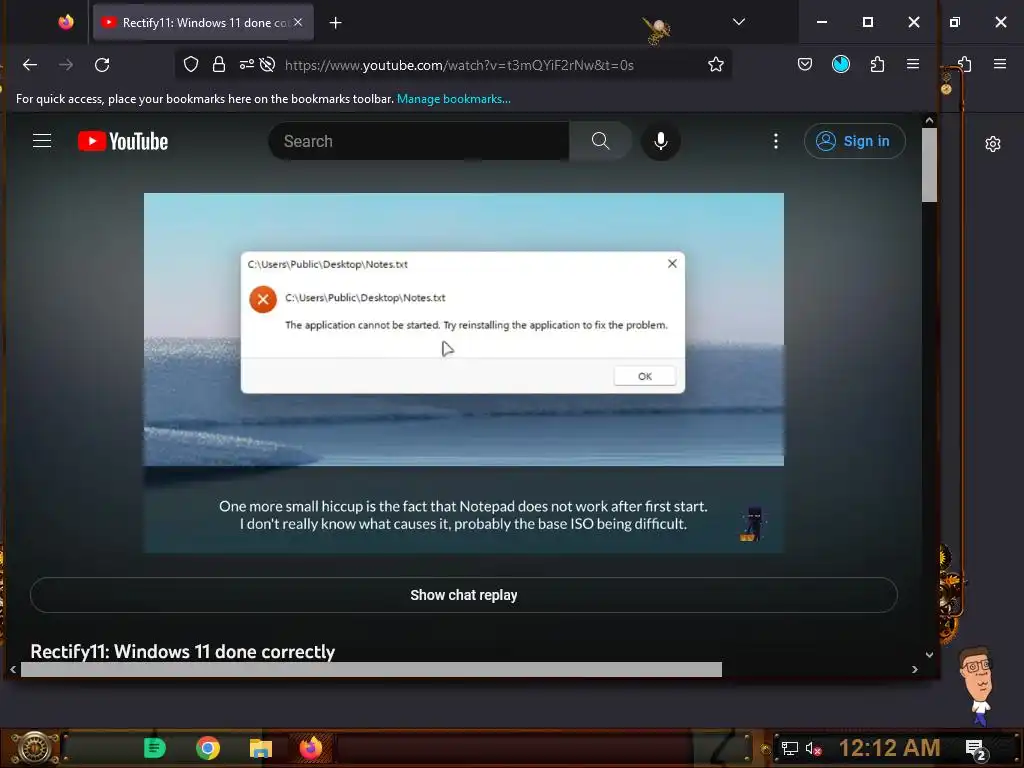
Task: Reload the page with the refresh icon
Action: 102,65
